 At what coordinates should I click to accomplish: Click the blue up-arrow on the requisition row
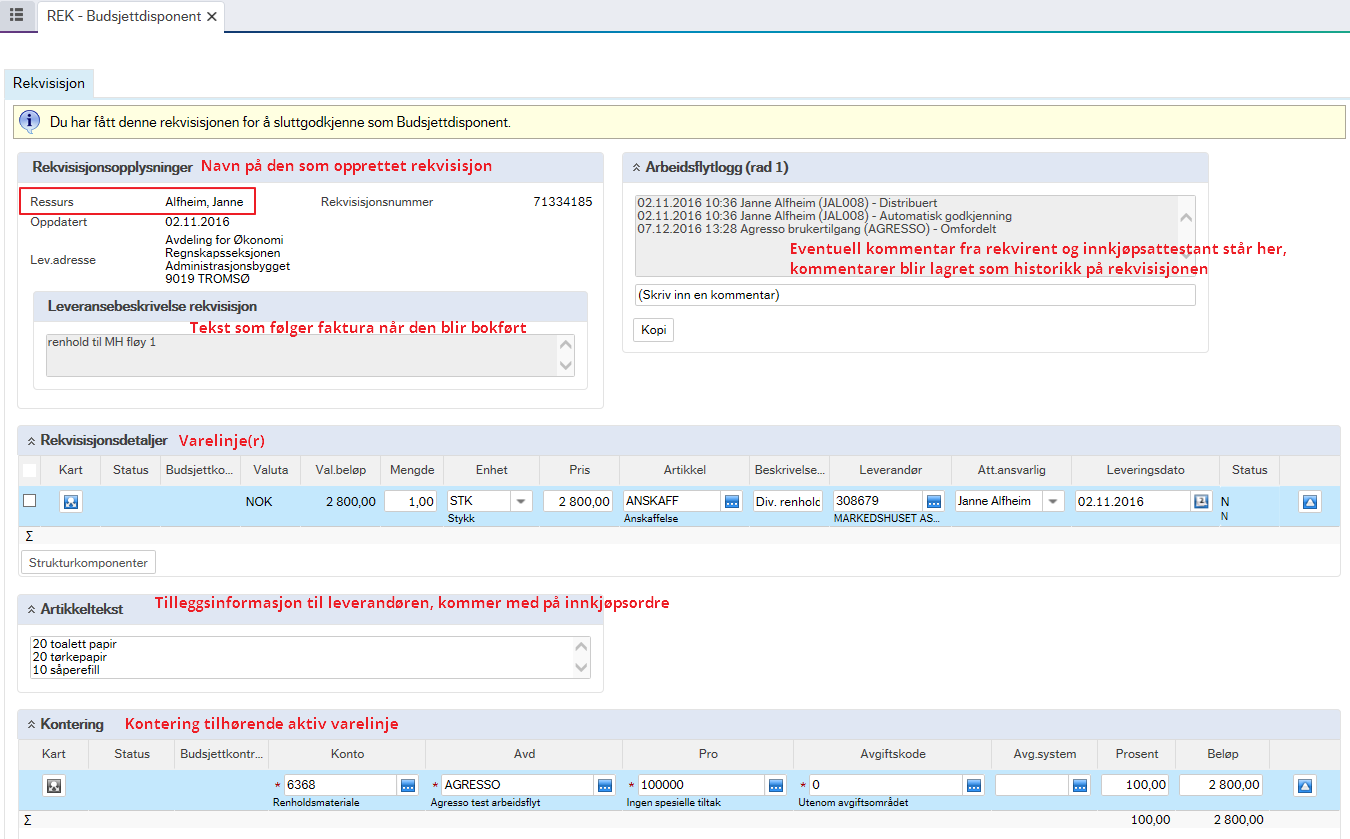point(1309,502)
